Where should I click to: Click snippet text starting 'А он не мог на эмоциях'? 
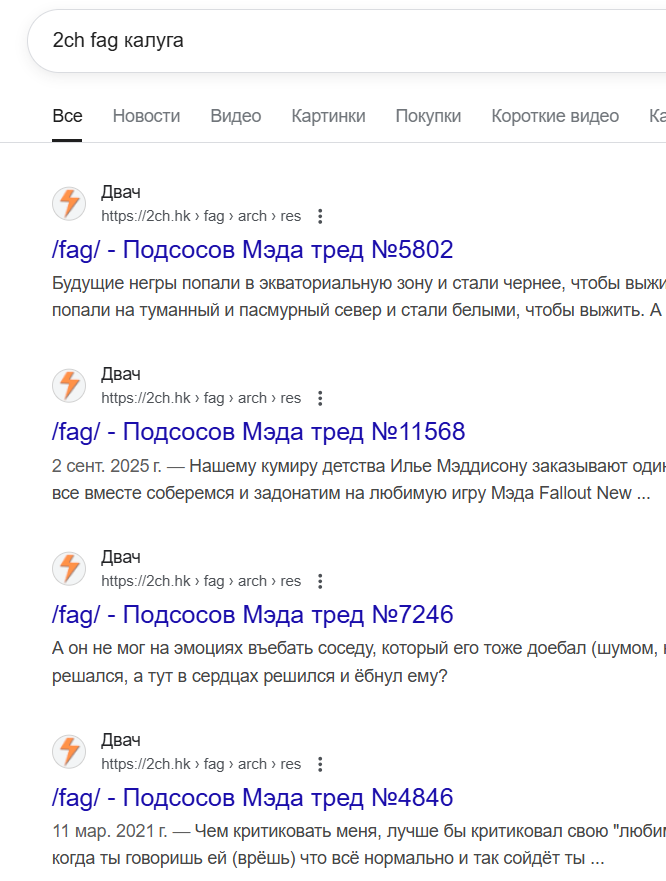pos(359,662)
